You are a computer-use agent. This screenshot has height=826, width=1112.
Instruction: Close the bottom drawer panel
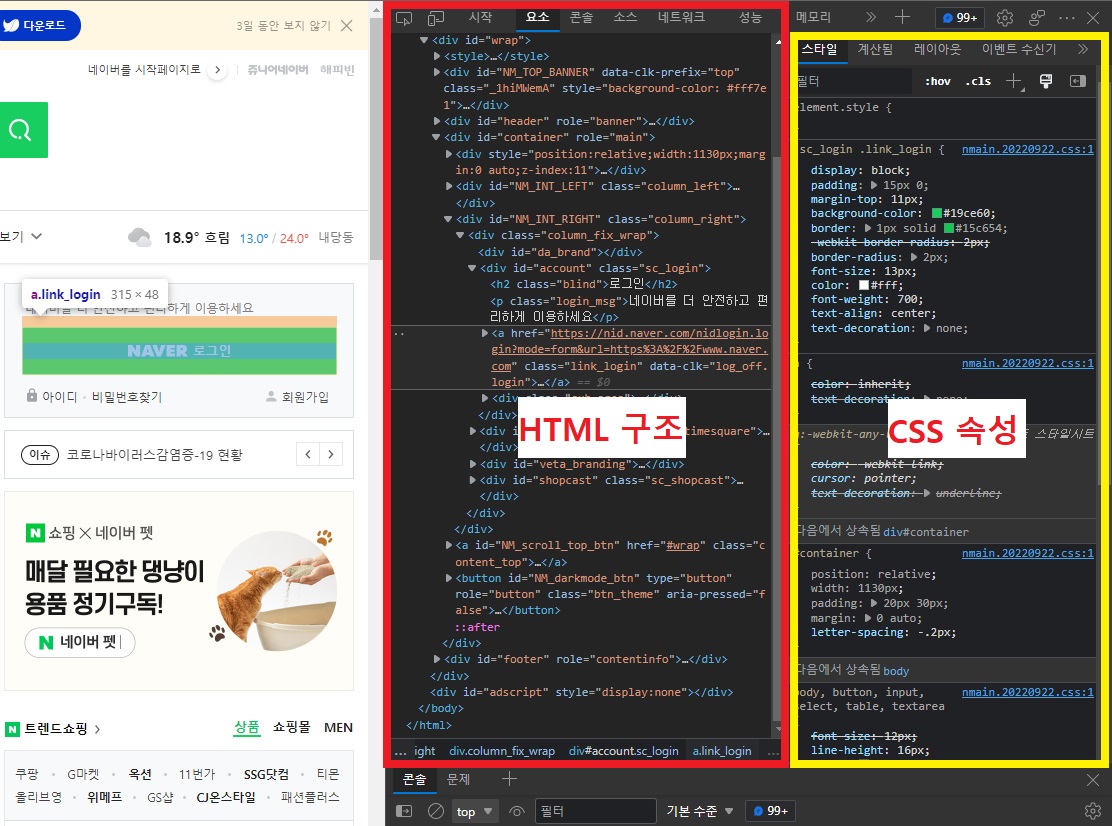(1093, 780)
